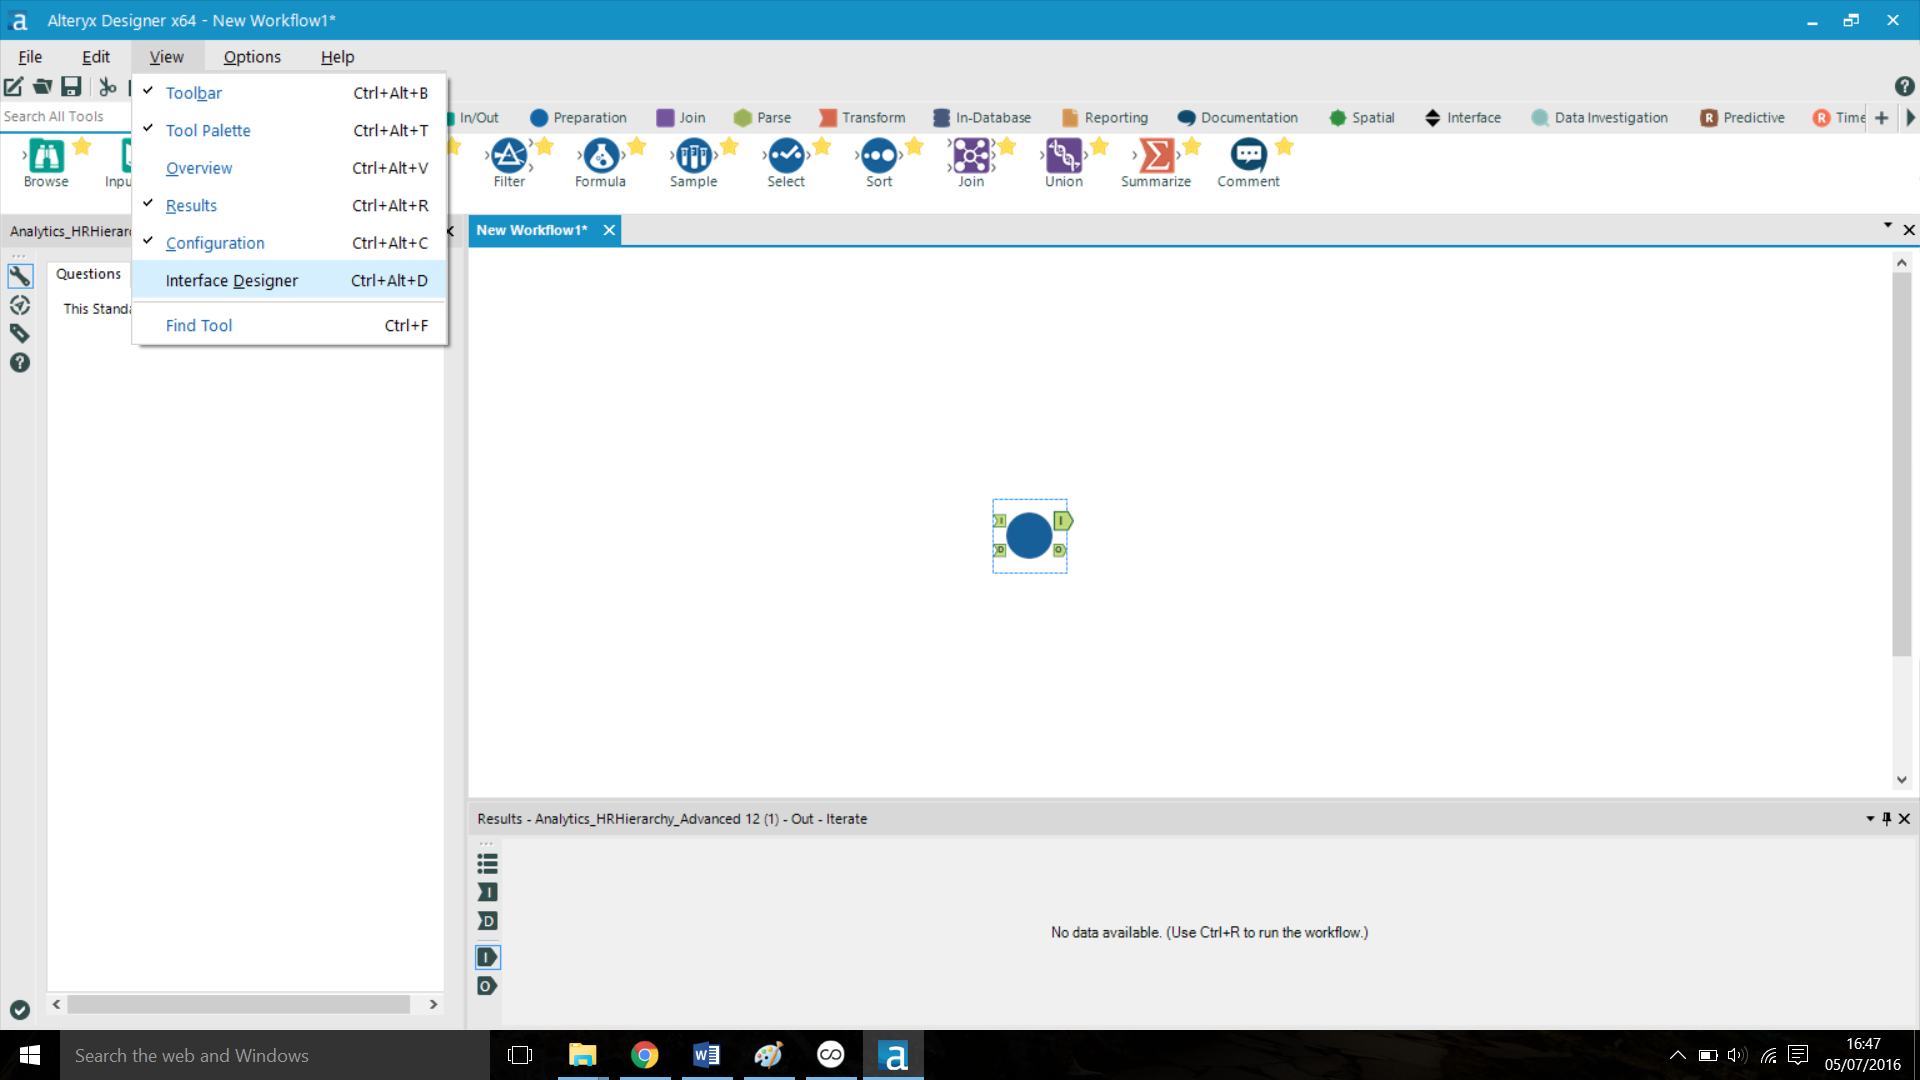
Task: Click the Find Tool button
Action: [199, 326]
